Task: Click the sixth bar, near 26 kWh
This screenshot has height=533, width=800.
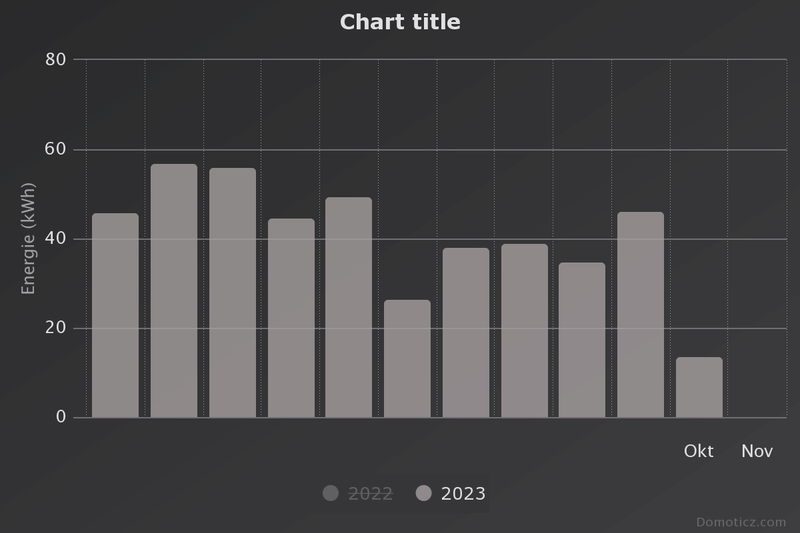Action: (407, 359)
